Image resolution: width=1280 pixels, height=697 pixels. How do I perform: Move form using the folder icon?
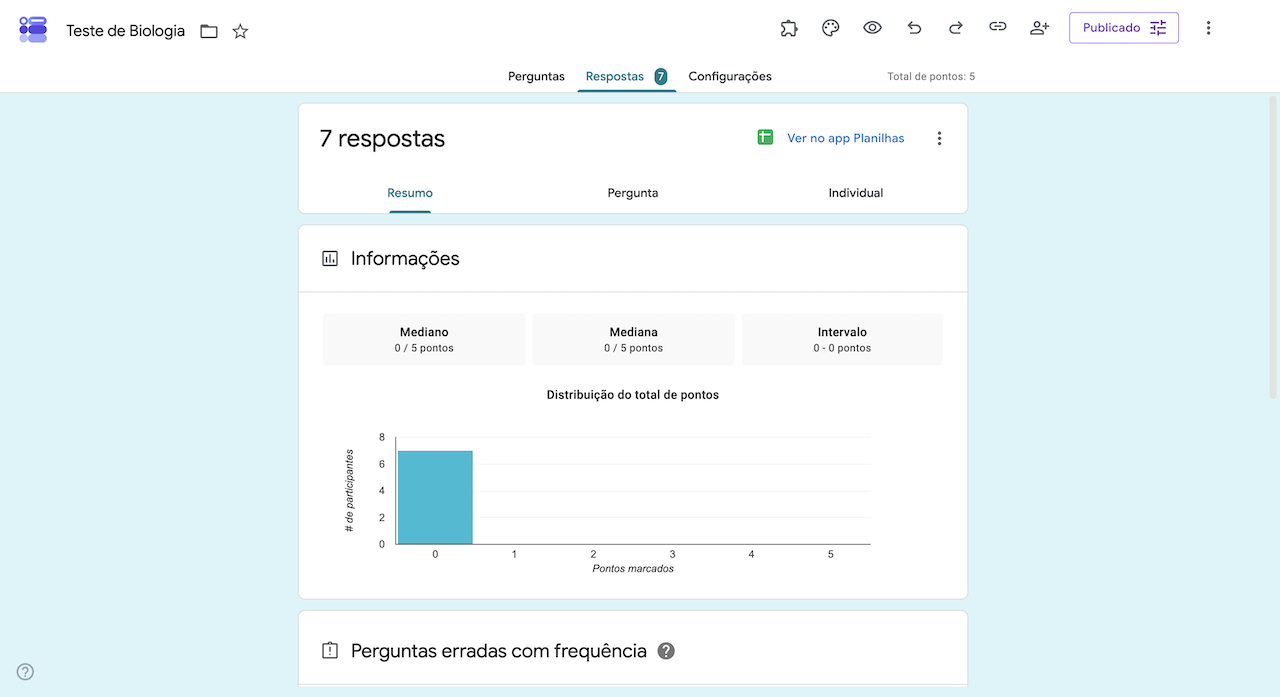209,31
